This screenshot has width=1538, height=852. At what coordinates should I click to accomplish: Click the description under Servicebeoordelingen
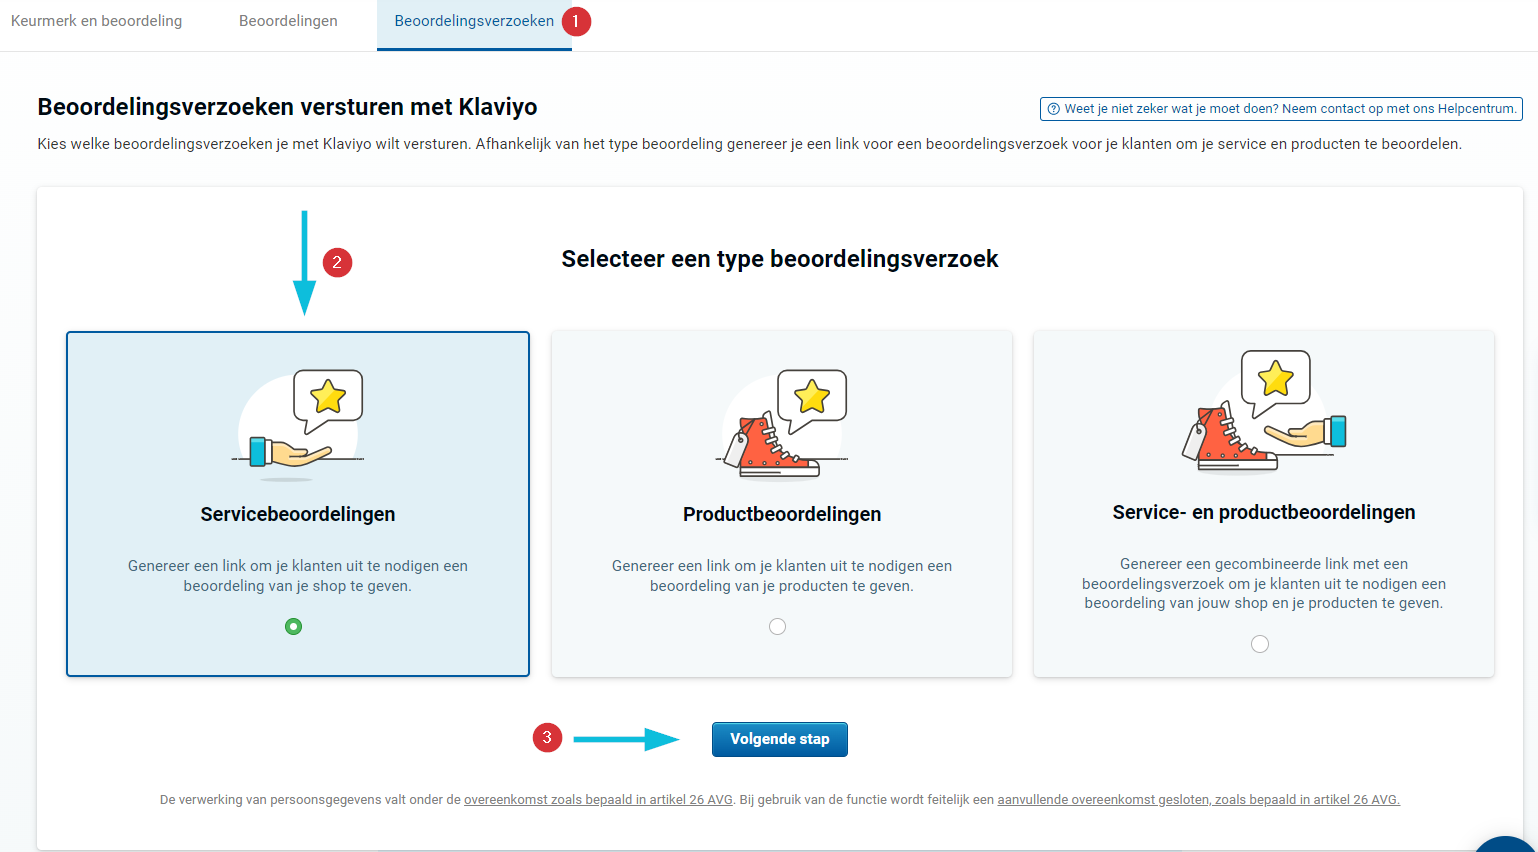[298, 576]
